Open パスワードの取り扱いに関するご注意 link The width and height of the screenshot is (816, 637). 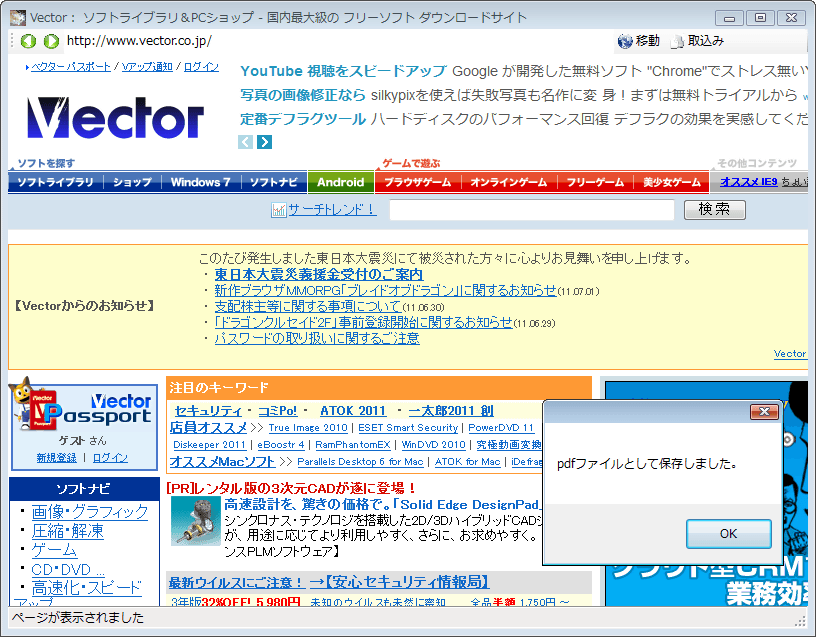[317, 339]
